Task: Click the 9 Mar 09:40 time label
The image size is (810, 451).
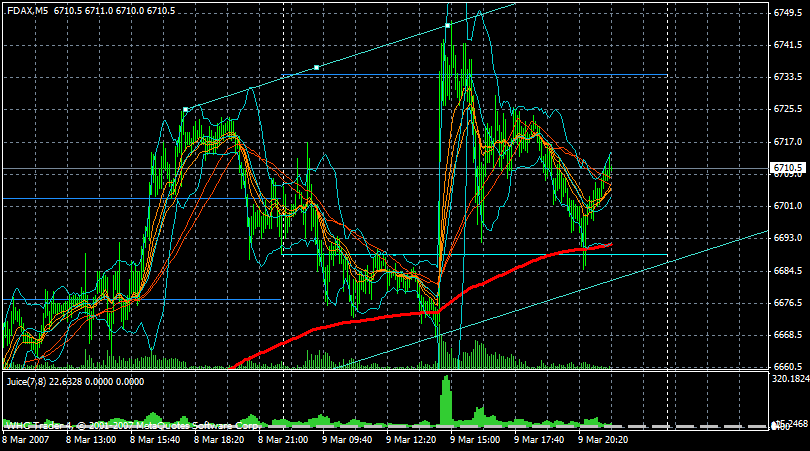Action: tap(347, 440)
